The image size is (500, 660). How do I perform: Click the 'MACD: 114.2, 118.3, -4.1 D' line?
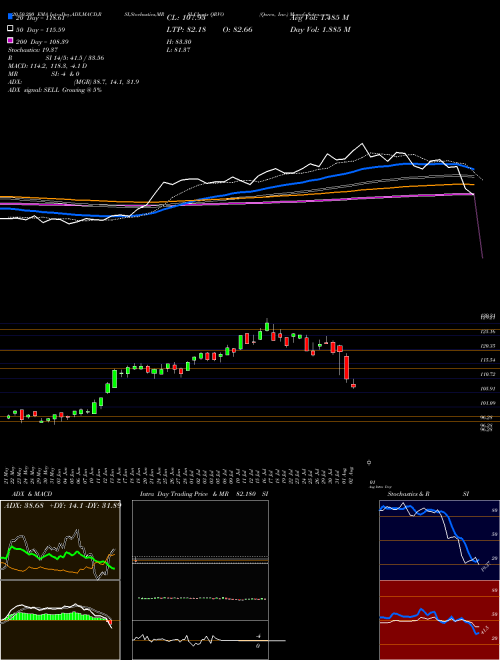(x=48, y=66)
